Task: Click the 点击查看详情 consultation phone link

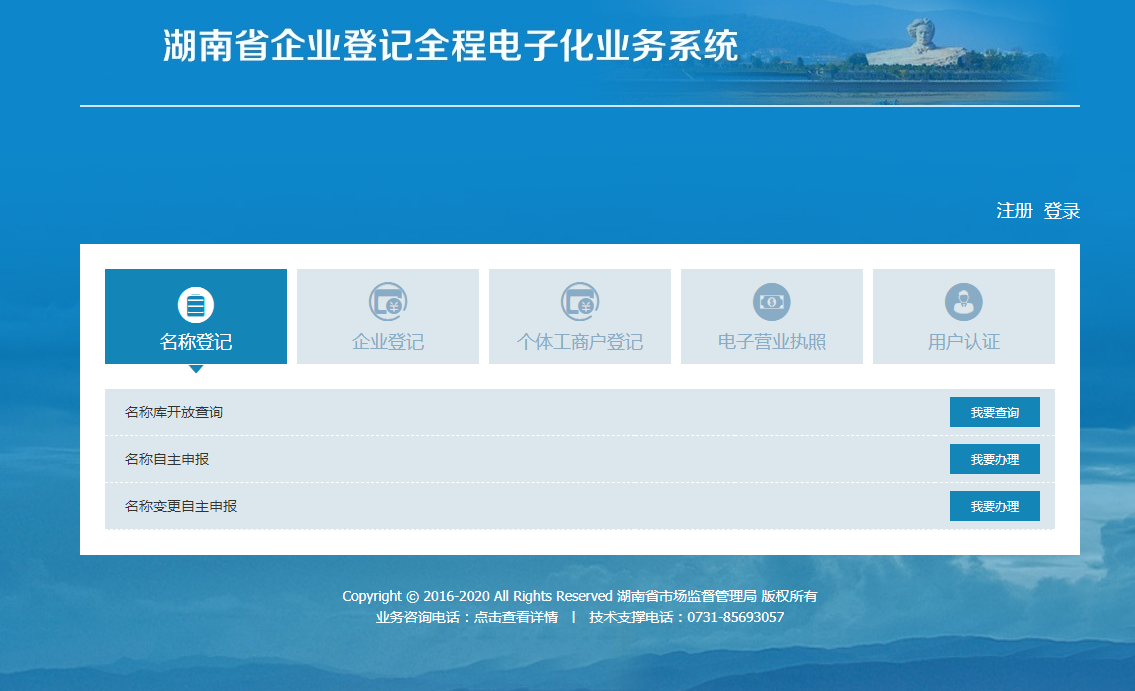Action: [516, 617]
